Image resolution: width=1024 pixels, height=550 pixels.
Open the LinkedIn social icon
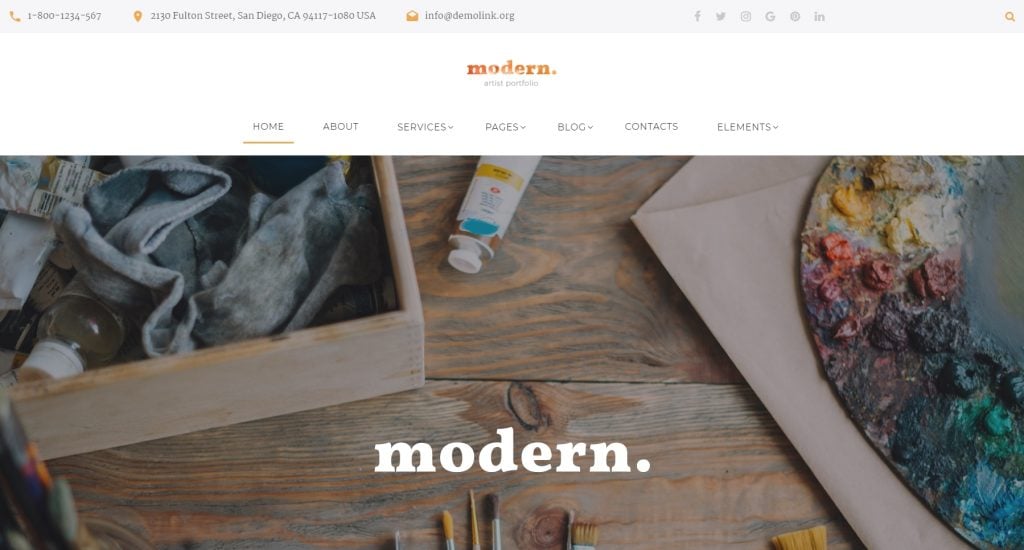[x=819, y=16]
